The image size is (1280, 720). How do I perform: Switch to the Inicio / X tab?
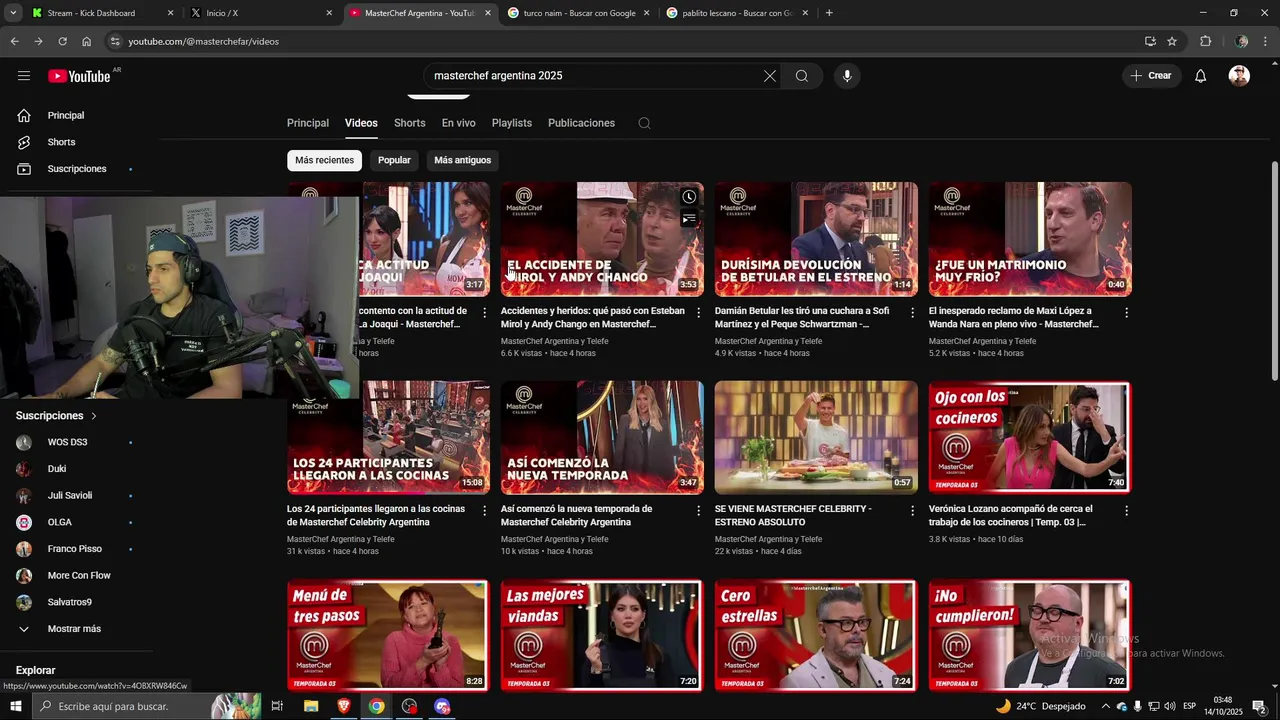pyautogui.click(x=262, y=13)
